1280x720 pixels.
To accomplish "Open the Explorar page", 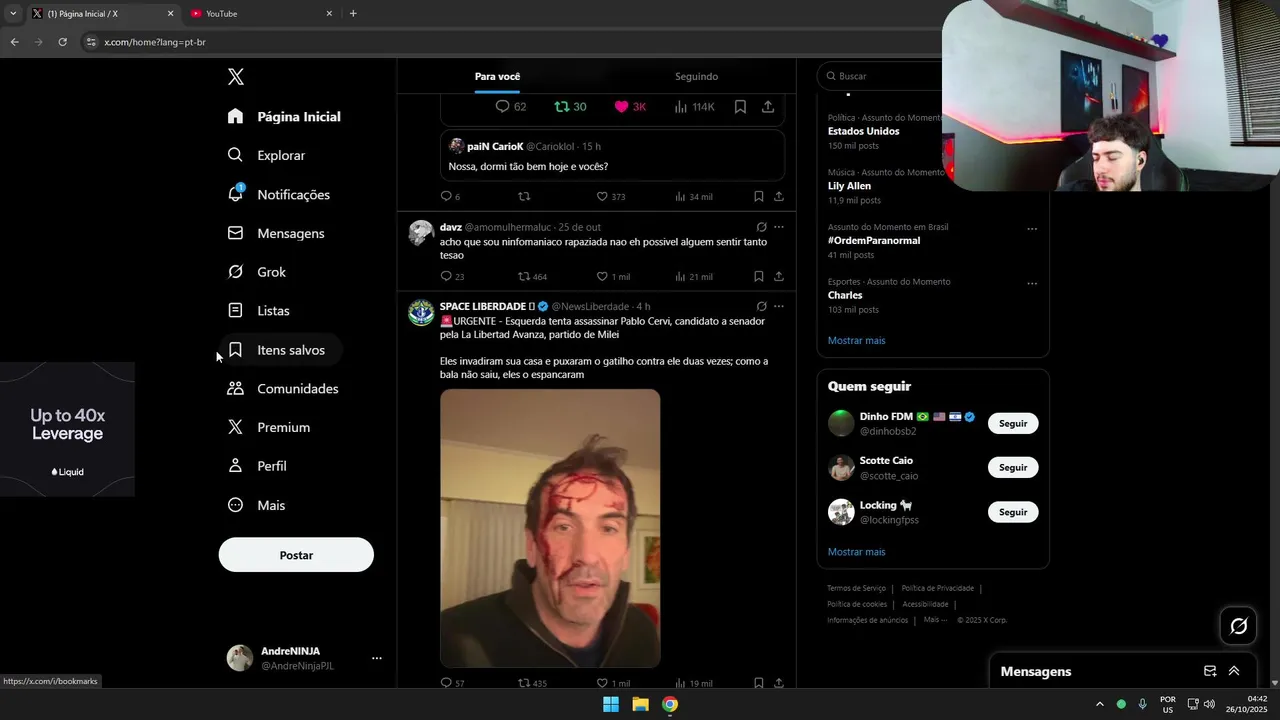I will (x=267, y=155).
